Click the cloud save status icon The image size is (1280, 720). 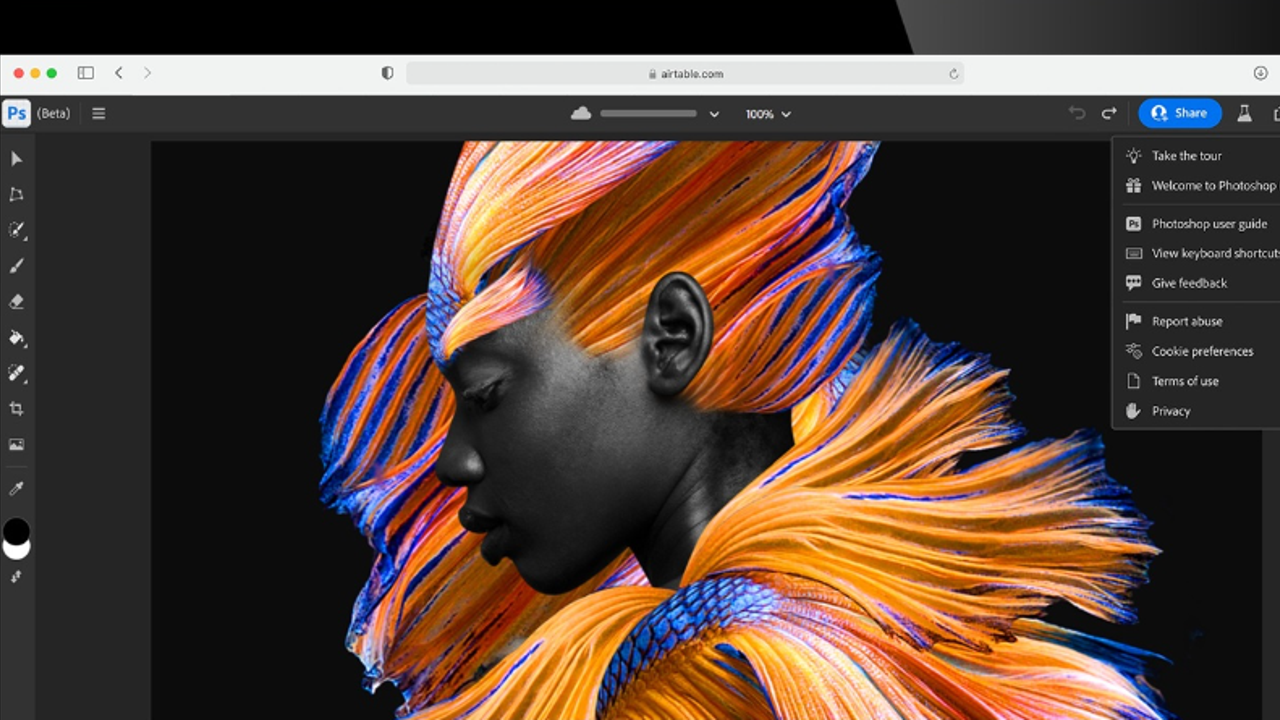pyautogui.click(x=581, y=113)
